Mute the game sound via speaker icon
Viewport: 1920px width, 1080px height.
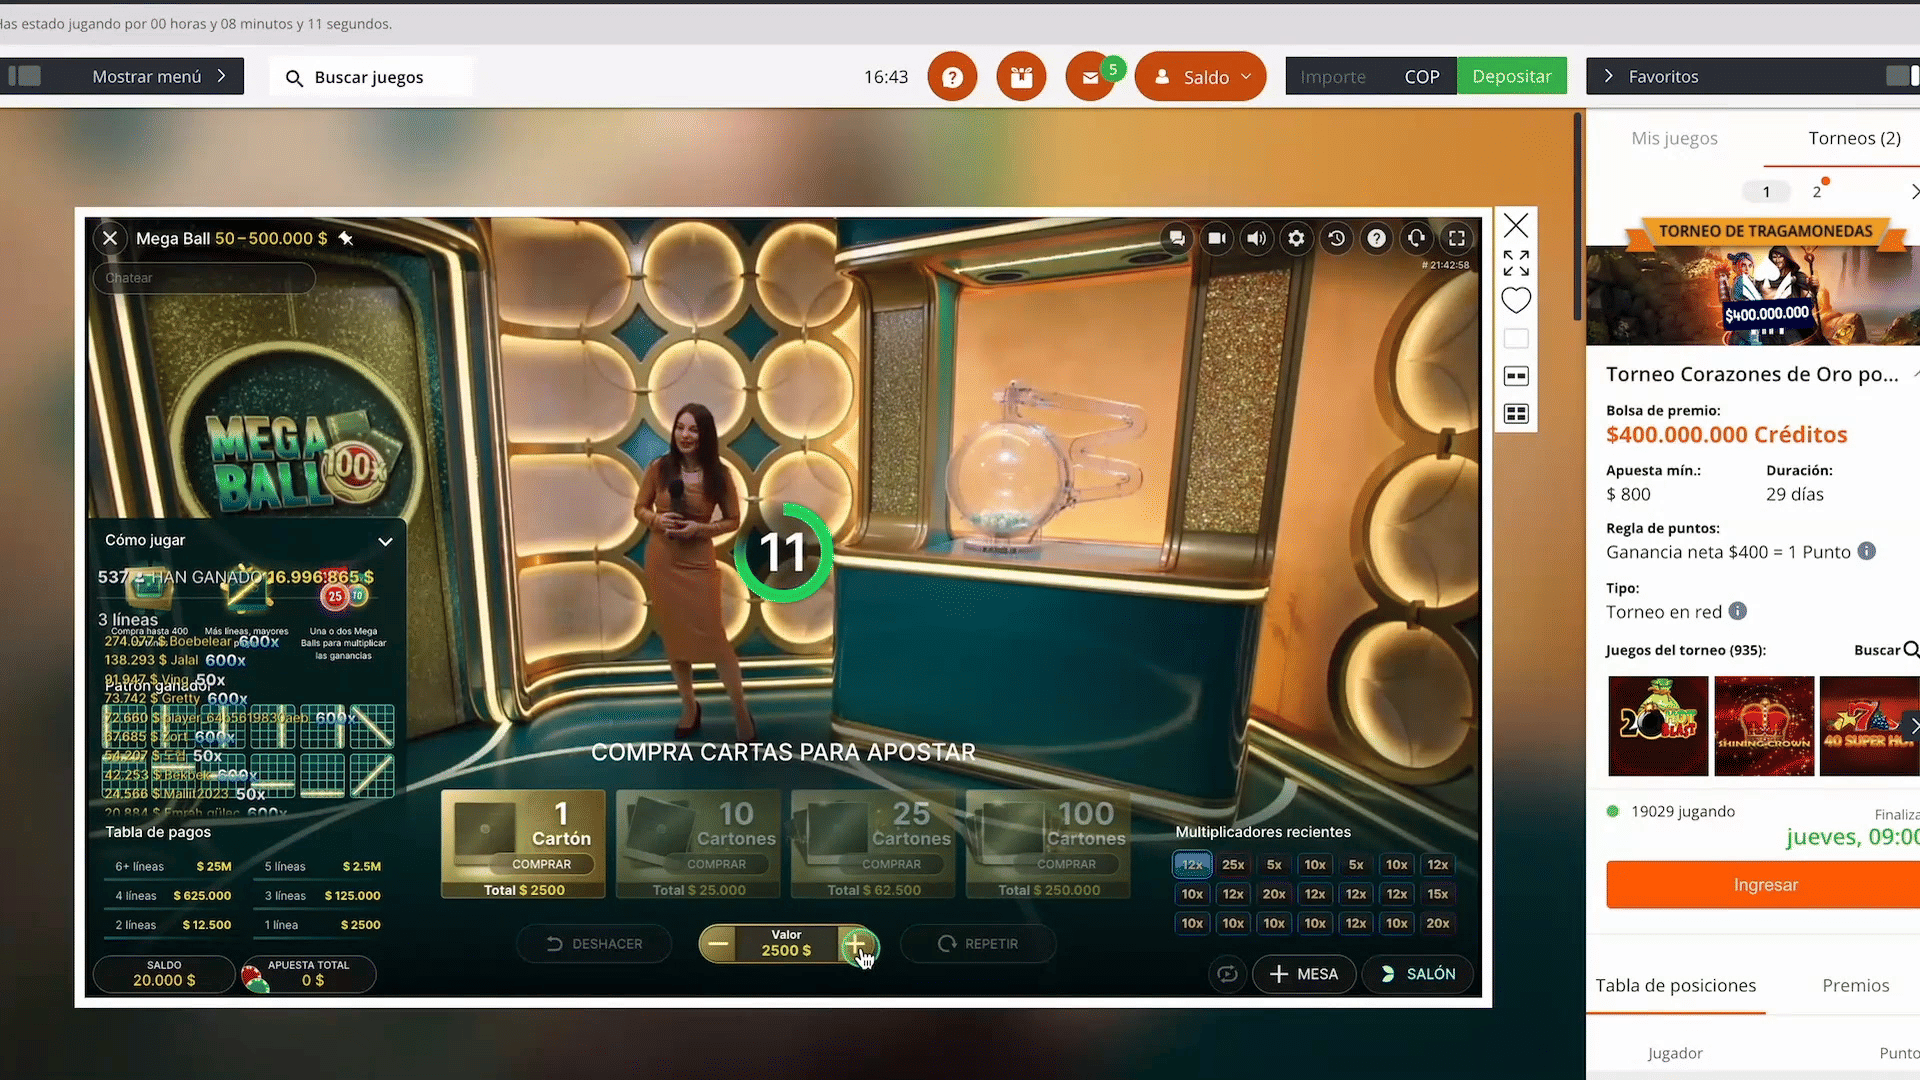pyautogui.click(x=1256, y=238)
